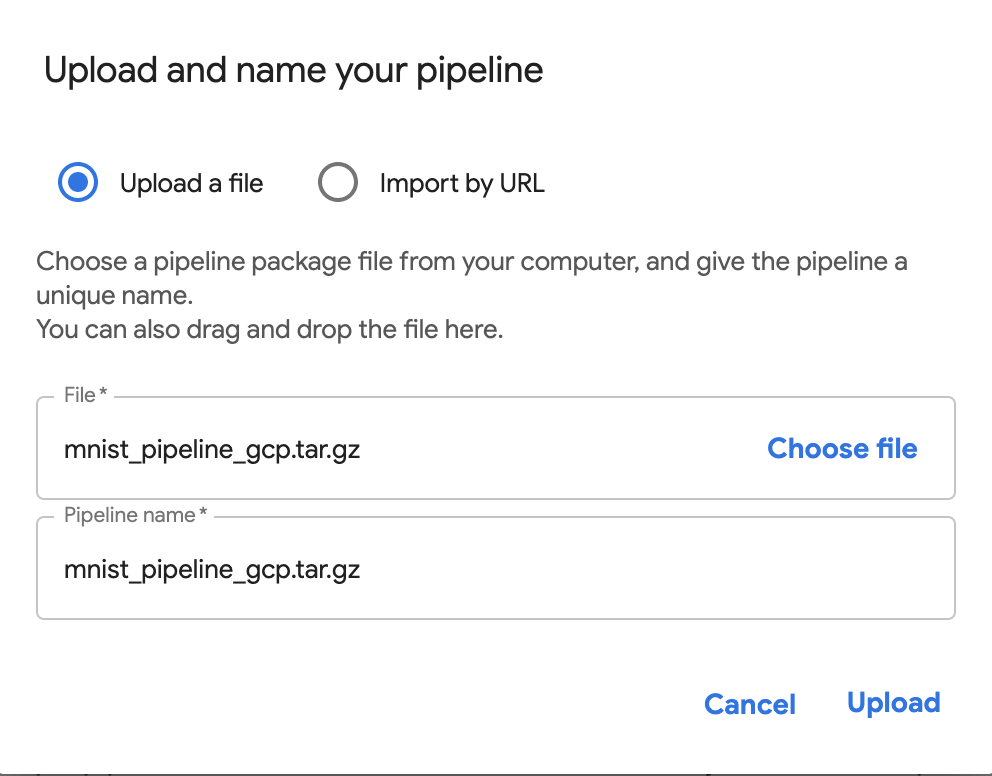This screenshot has width=992, height=776.
Task: Click the mnist_pipeline_gcp.tar.gz text in File field
Action: click(212, 450)
